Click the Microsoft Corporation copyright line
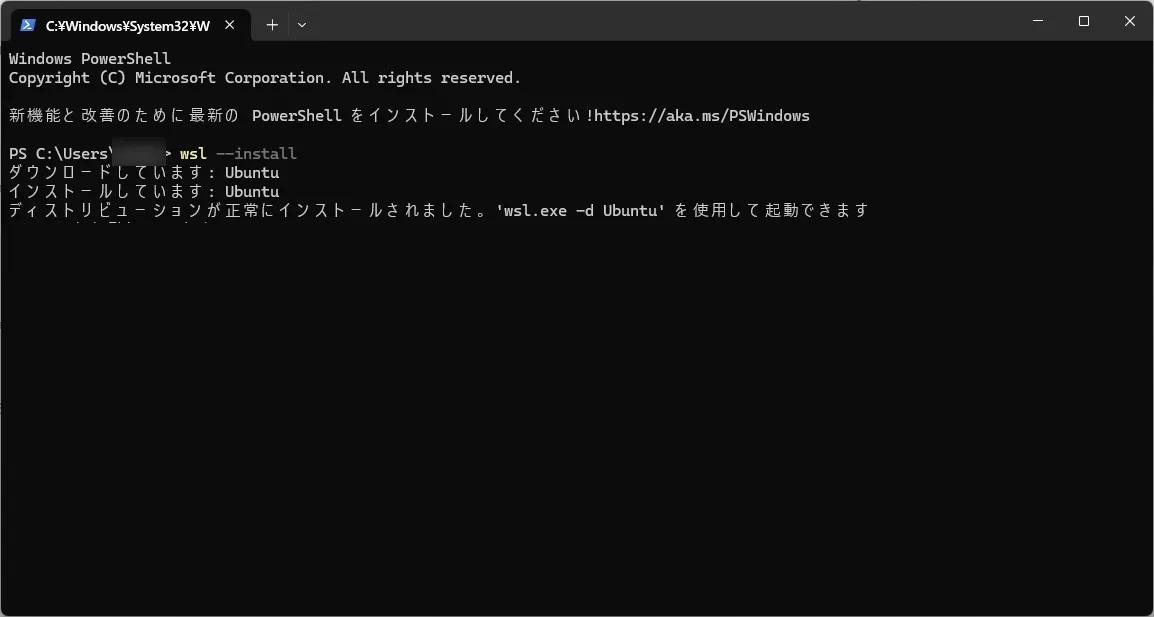Screen dimensions: 1154x617 pos(265,78)
